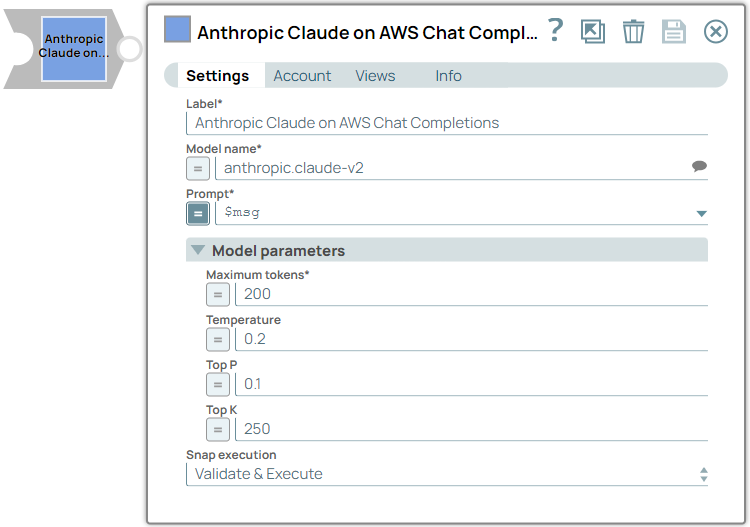Toggle expression button for Maximum tokens
Image resolution: width=750 pixels, height=527 pixels.
218,295
